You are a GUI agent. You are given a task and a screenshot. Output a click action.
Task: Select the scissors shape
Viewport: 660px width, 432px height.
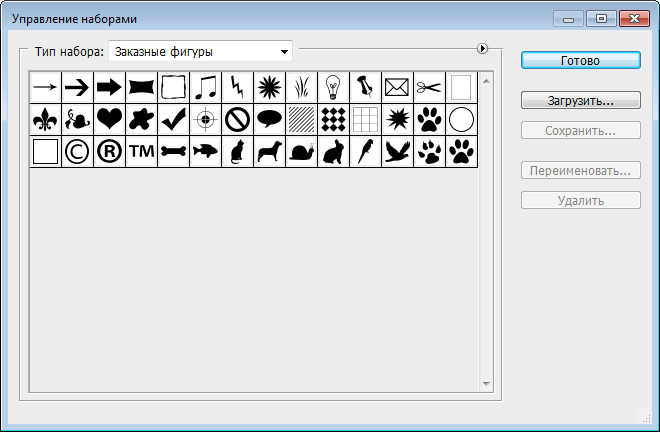(429, 88)
